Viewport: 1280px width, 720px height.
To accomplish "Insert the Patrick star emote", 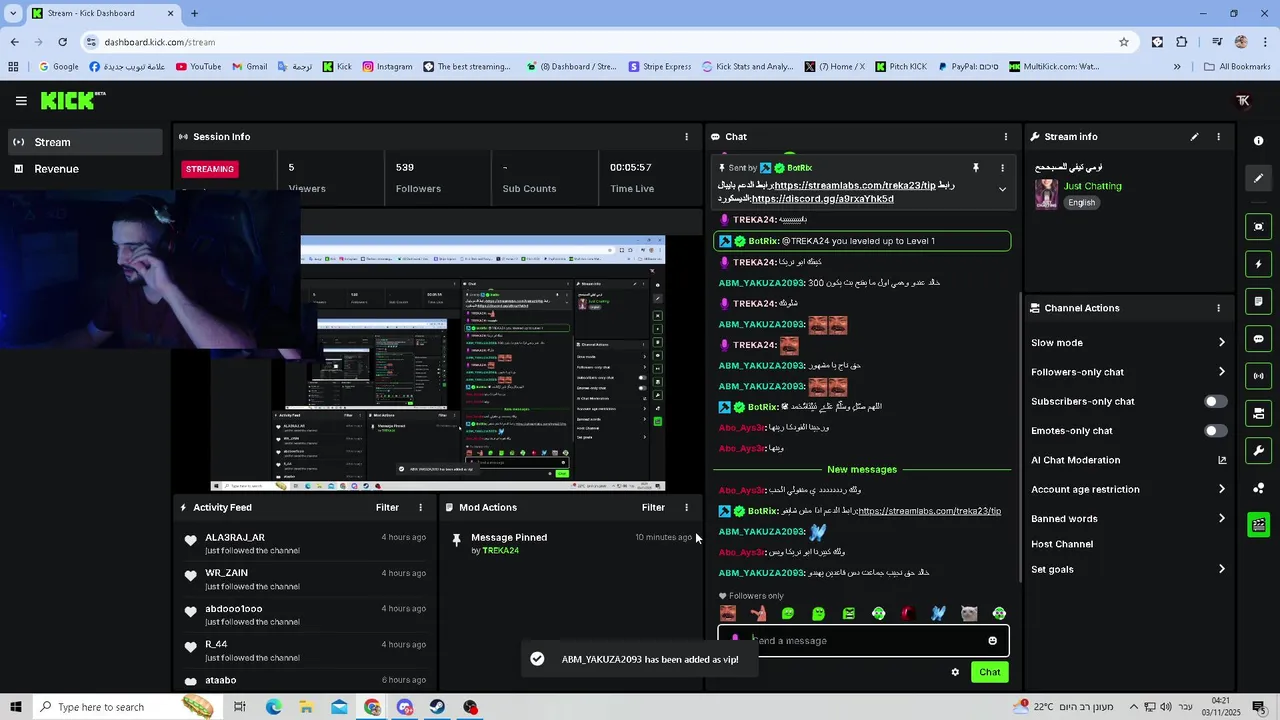I will pyautogui.click(x=758, y=614).
